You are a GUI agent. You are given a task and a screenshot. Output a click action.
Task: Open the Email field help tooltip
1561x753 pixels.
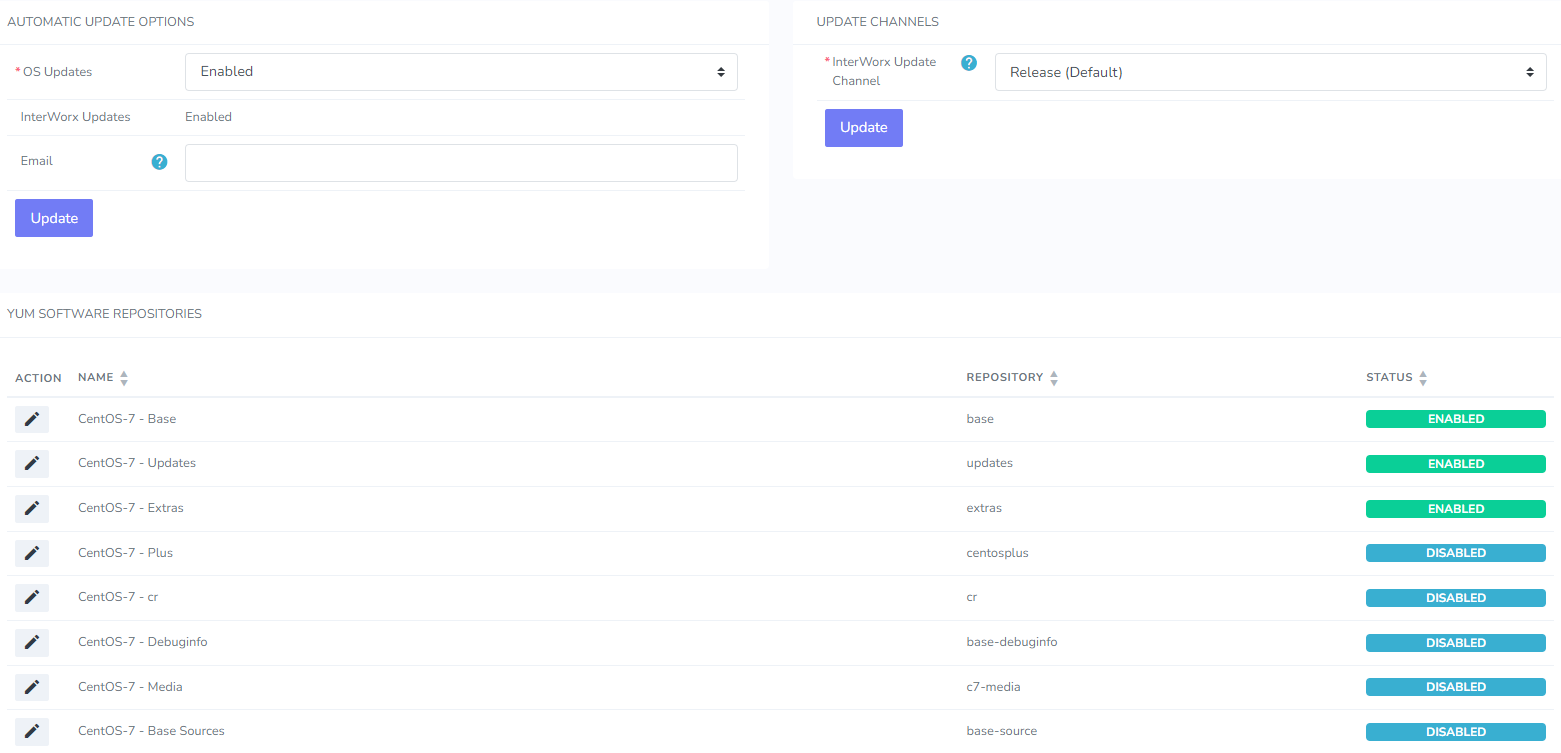159,161
